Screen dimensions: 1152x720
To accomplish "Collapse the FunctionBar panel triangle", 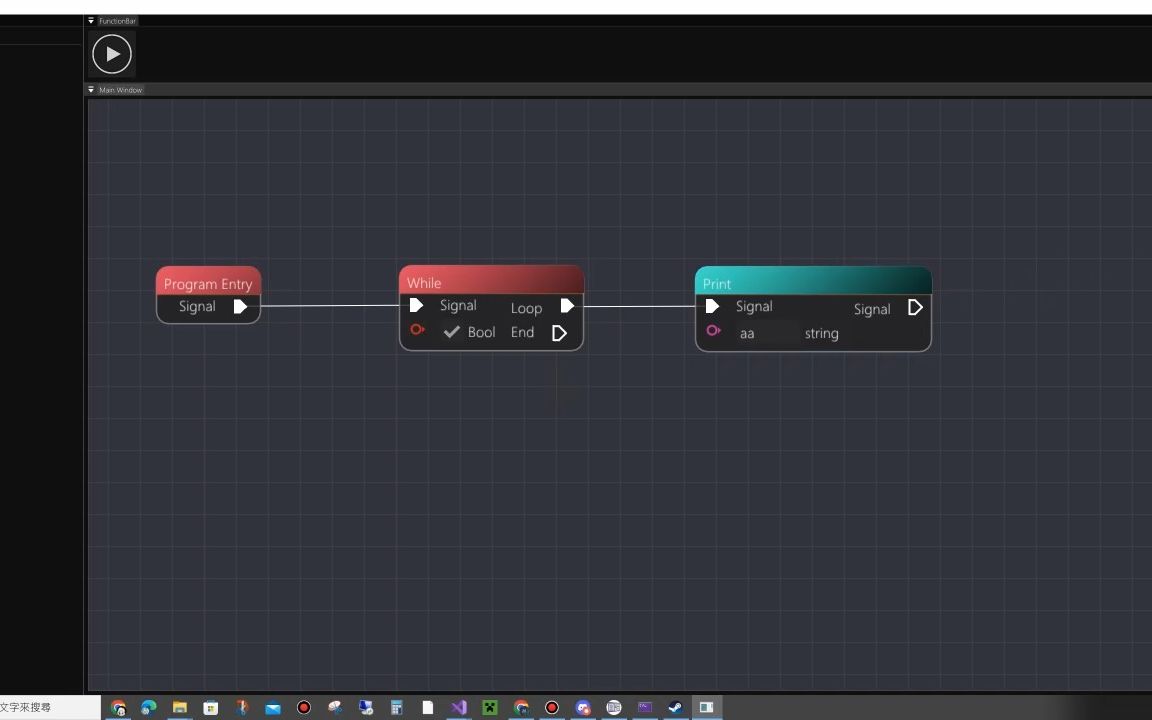I will [x=91, y=21].
